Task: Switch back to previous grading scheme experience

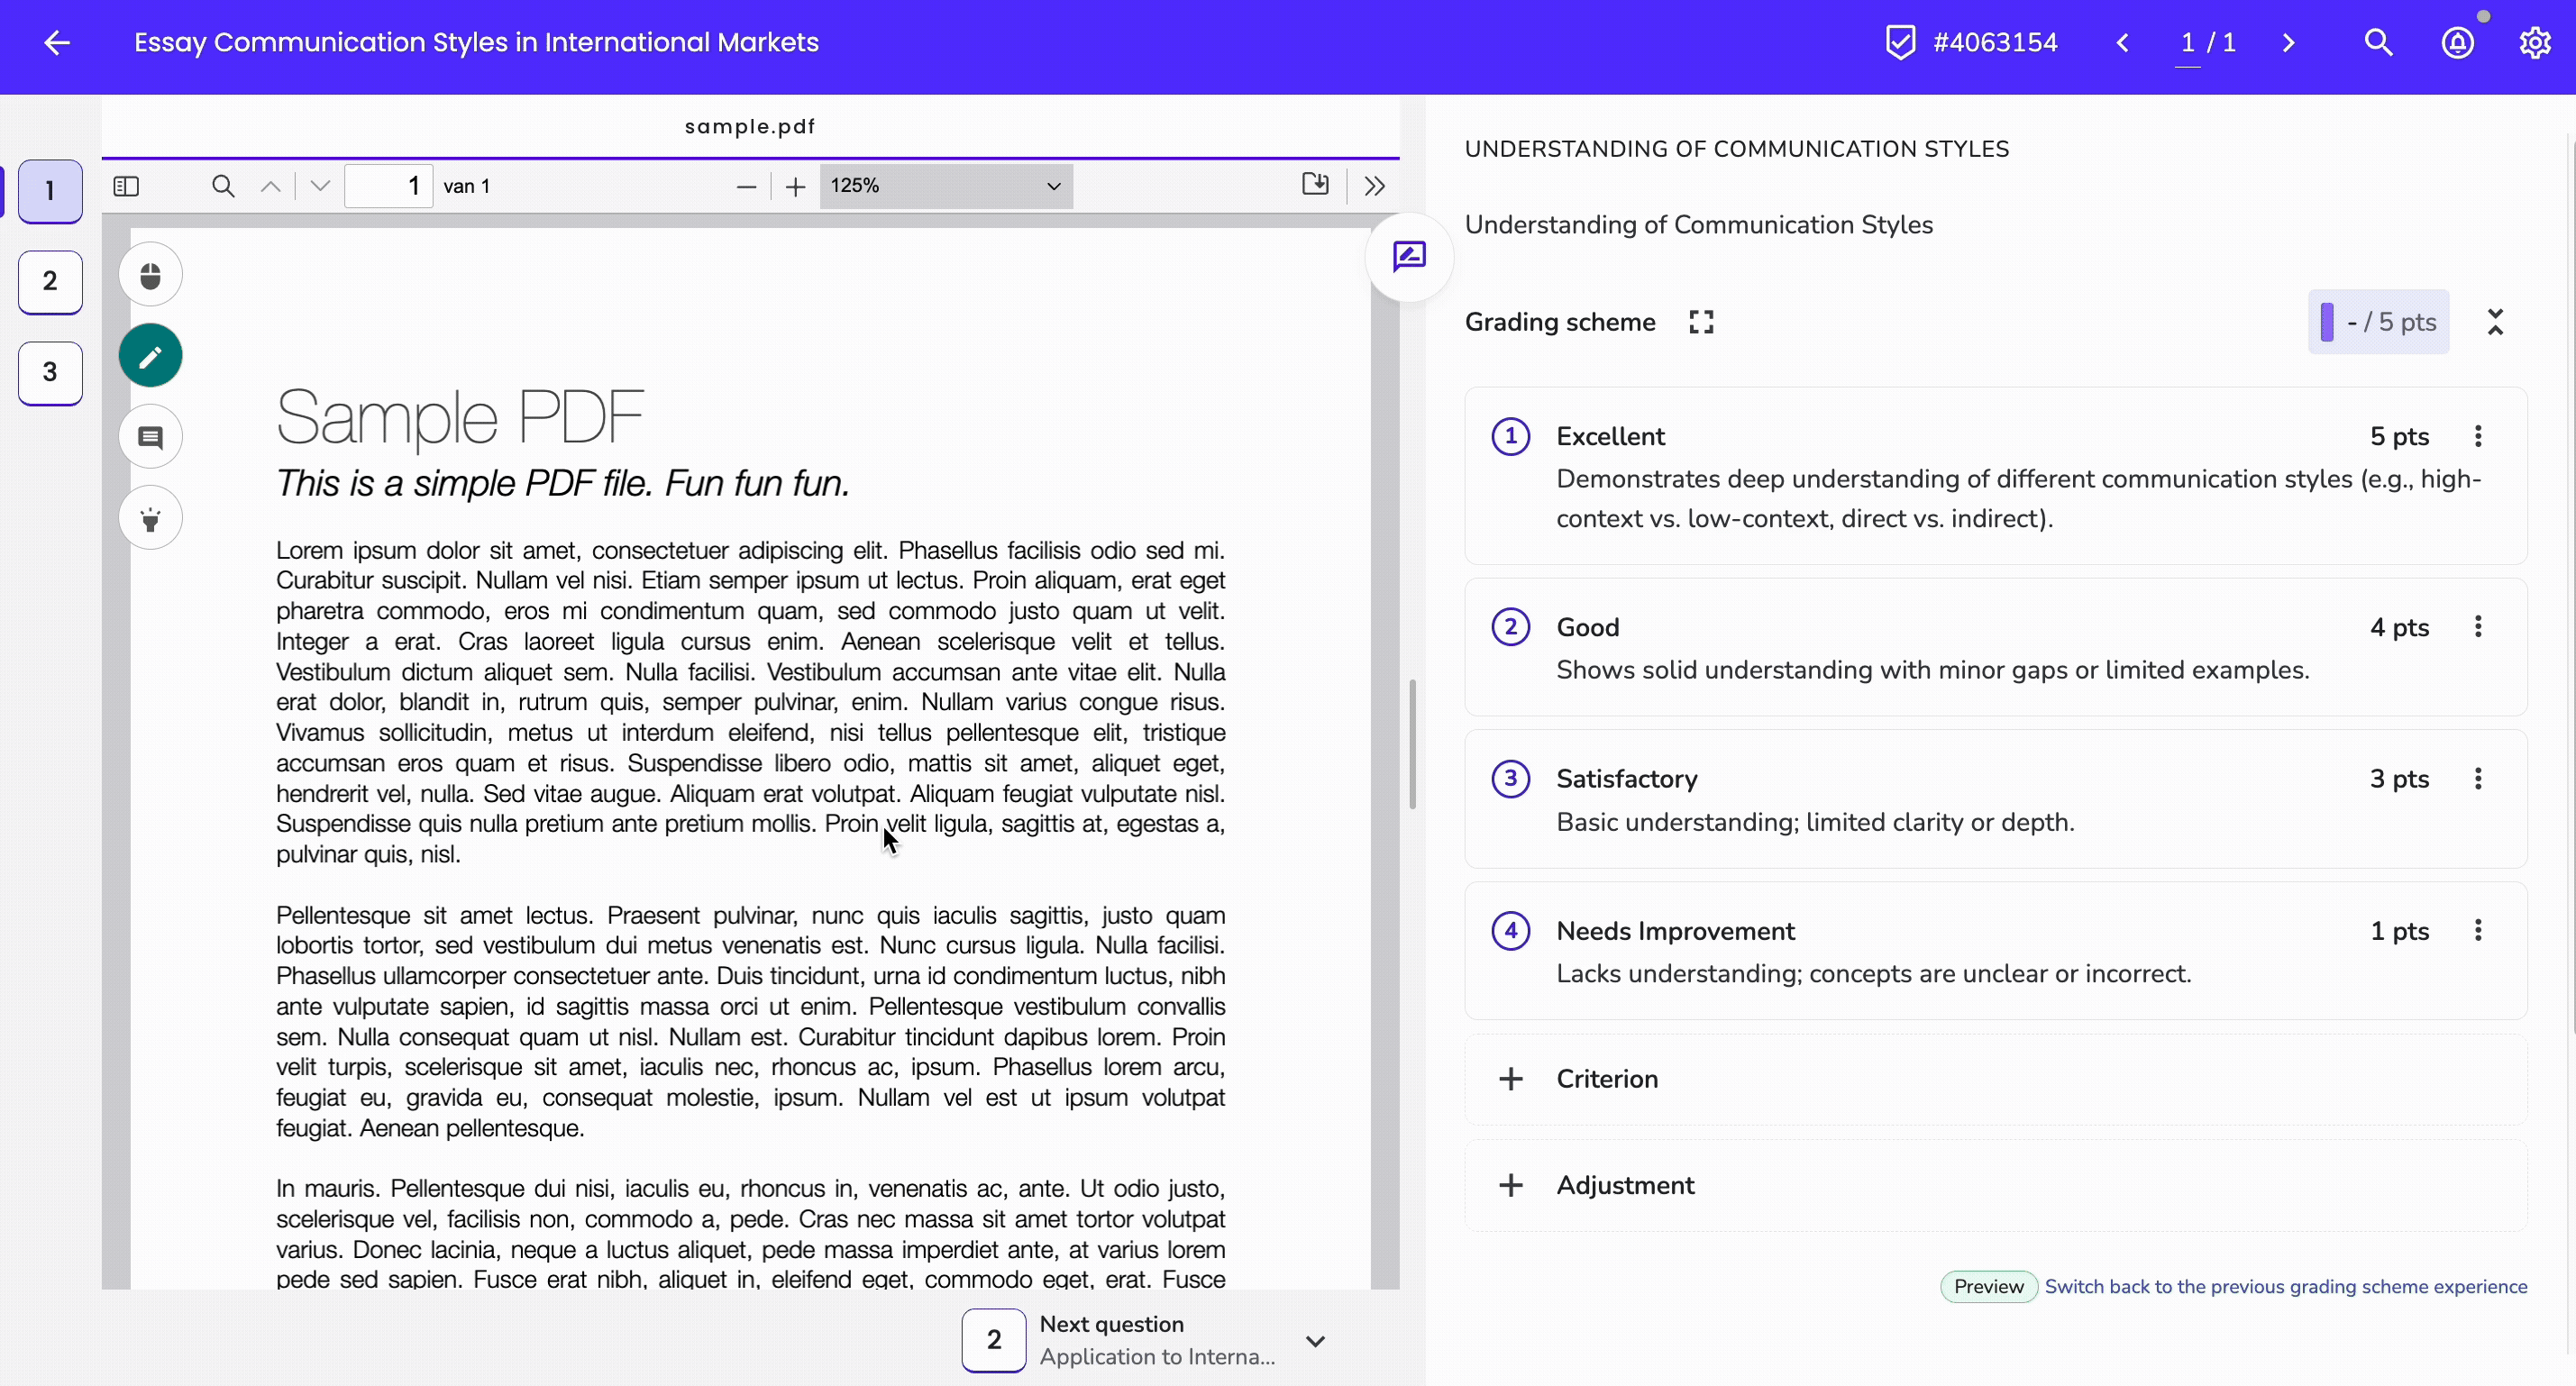Action: click(2285, 1287)
